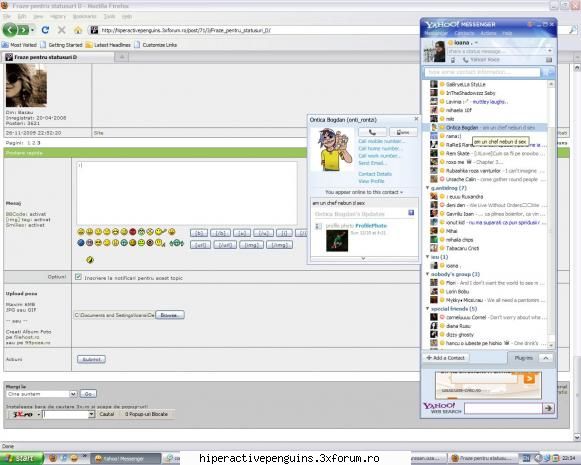This screenshot has width=581, height=465.
Task: Open the Bookmarks menu in Firefox
Action: coord(84,17)
